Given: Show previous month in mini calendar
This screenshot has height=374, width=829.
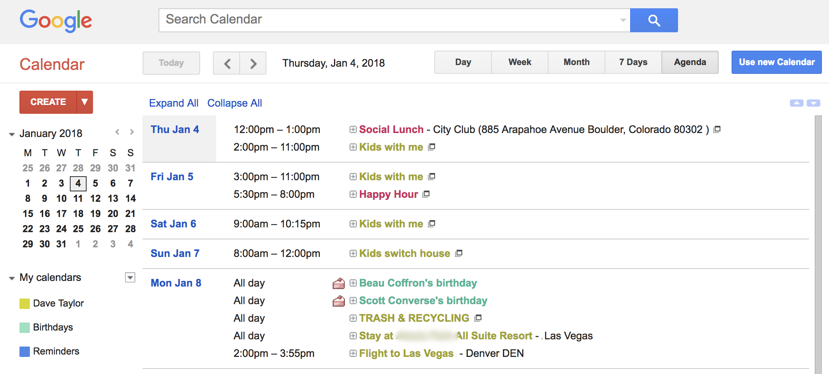Looking at the screenshot, I should pyautogui.click(x=117, y=132).
